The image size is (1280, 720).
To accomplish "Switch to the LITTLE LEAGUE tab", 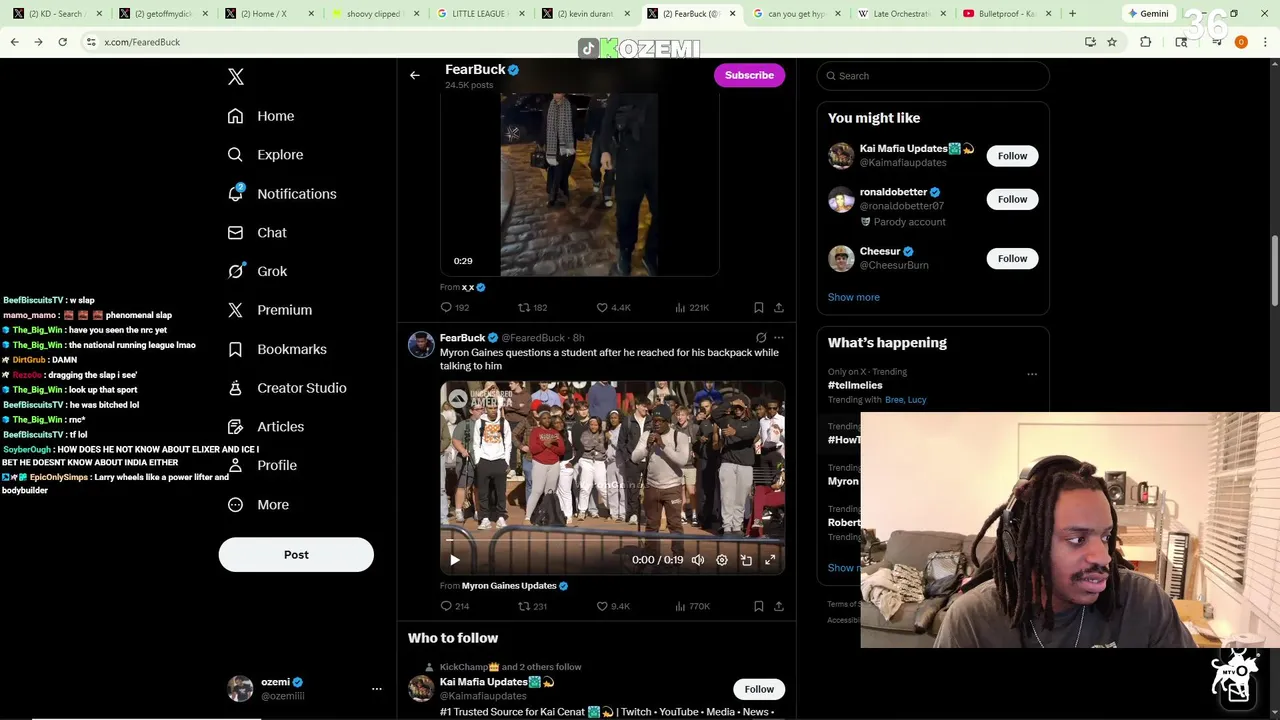I will (x=479, y=14).
